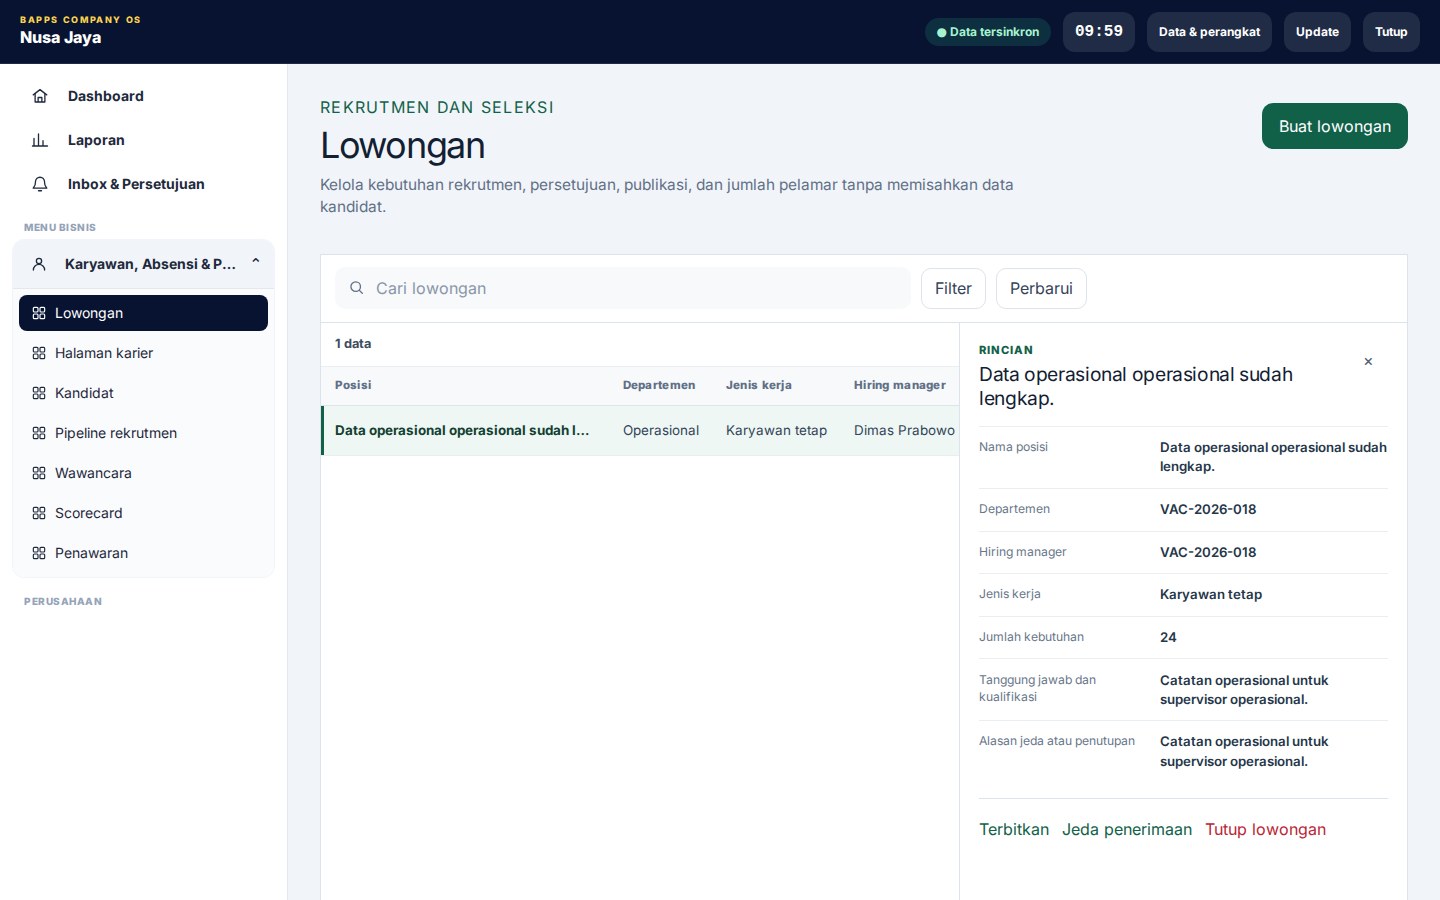The image size is (1440, 900).
Task: Click the Tutup button in top bar
Action: pos(1391,32)
